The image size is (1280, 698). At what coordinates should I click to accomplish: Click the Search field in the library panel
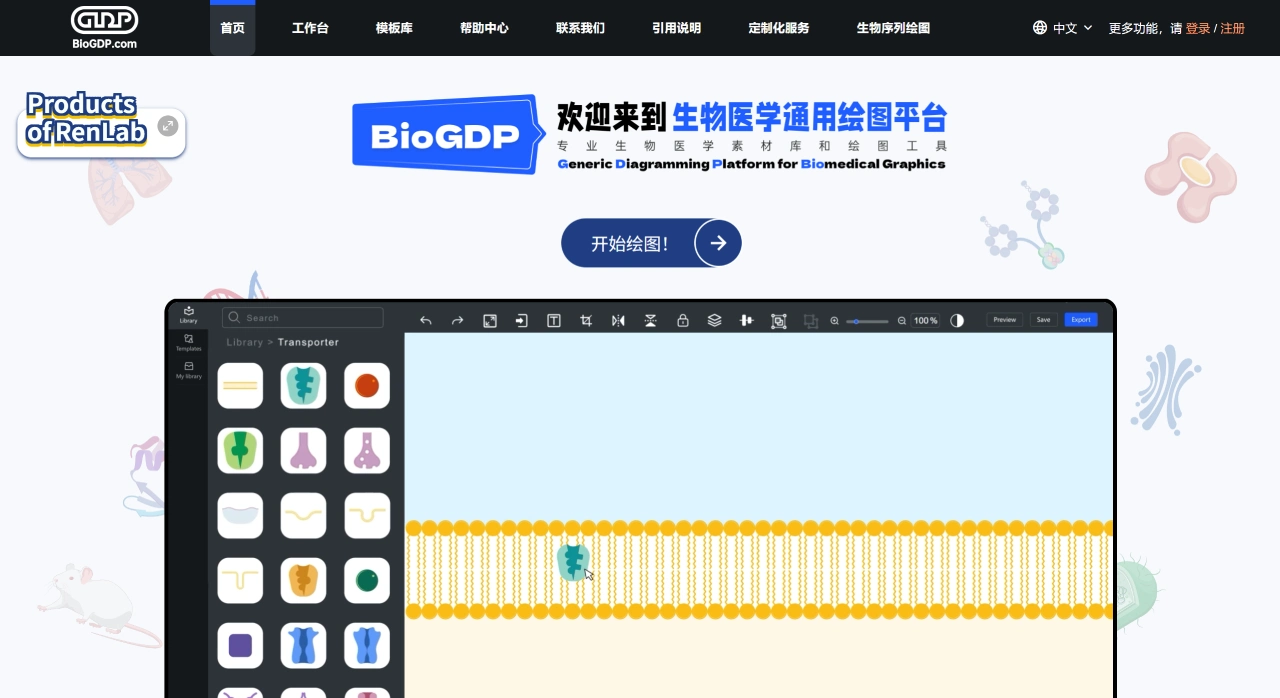pyautogui.click(x=302, y=318)
